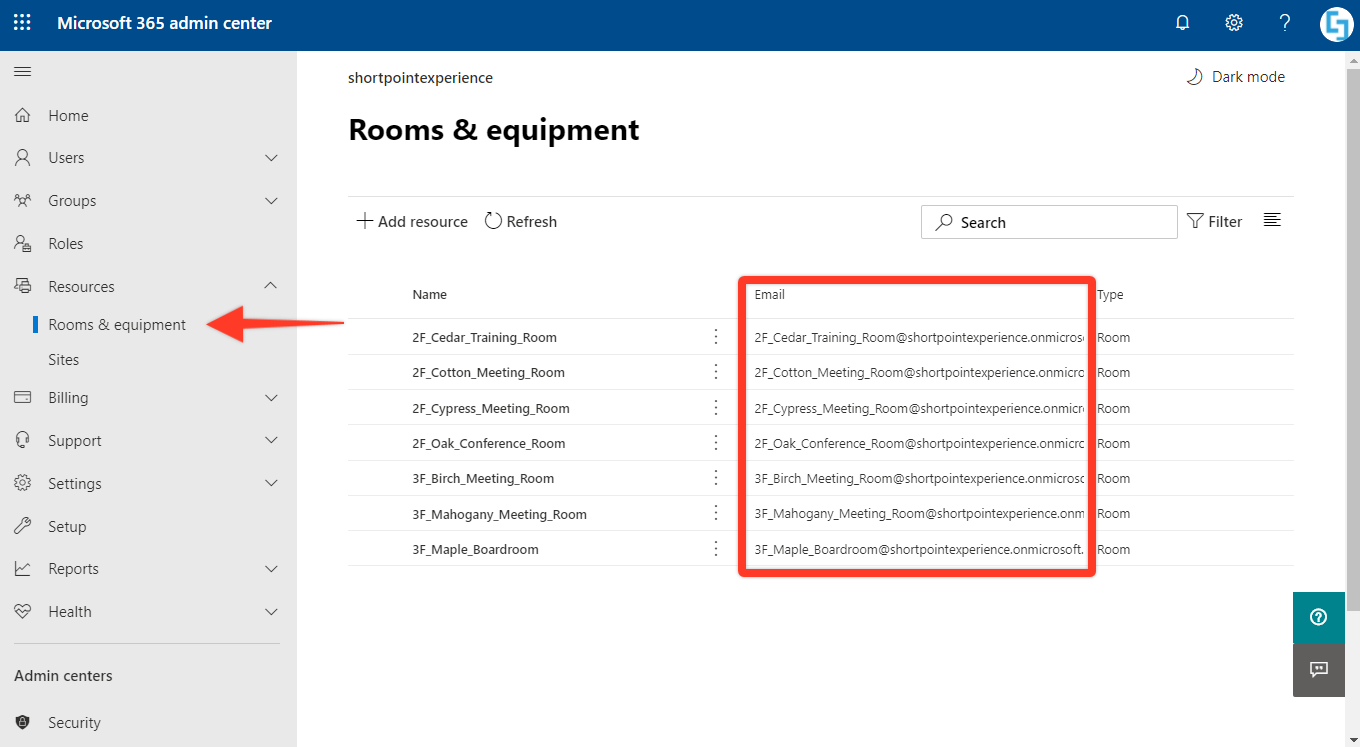
Task: Open more actions for 3F_Maple_Boardroom
Action: (716, 548)
